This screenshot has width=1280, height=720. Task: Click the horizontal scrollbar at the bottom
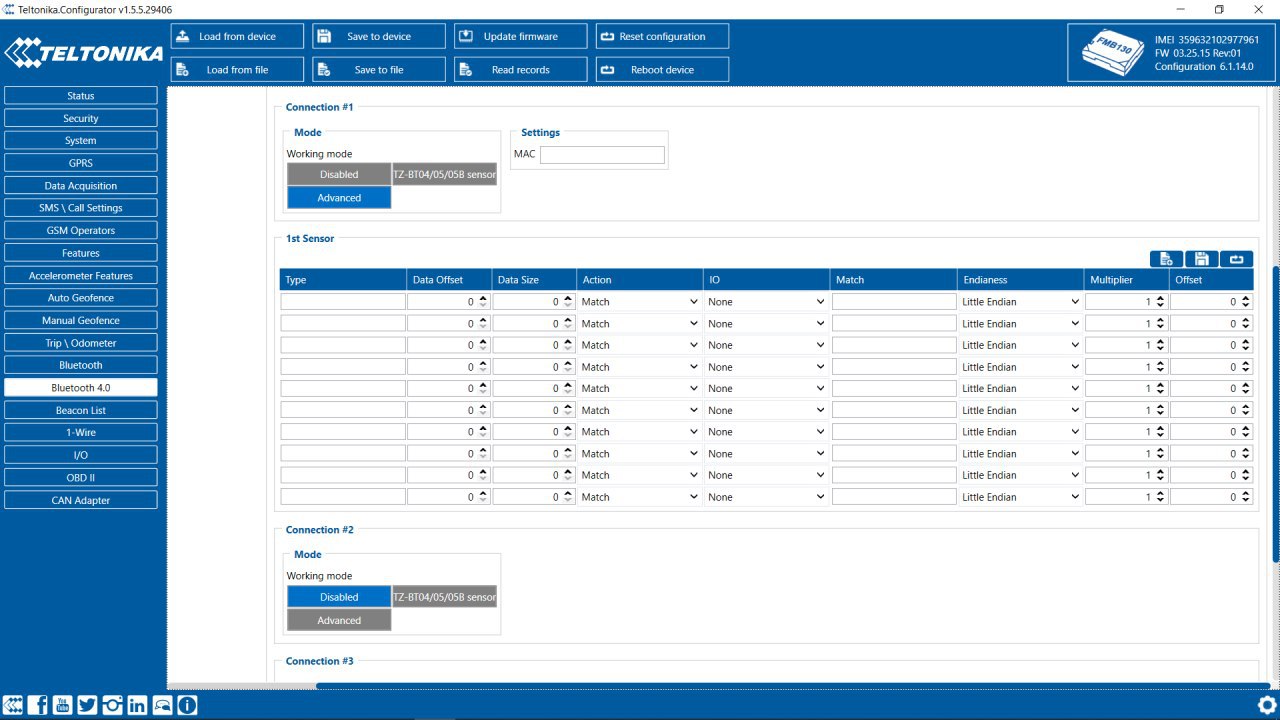point(790,686)
